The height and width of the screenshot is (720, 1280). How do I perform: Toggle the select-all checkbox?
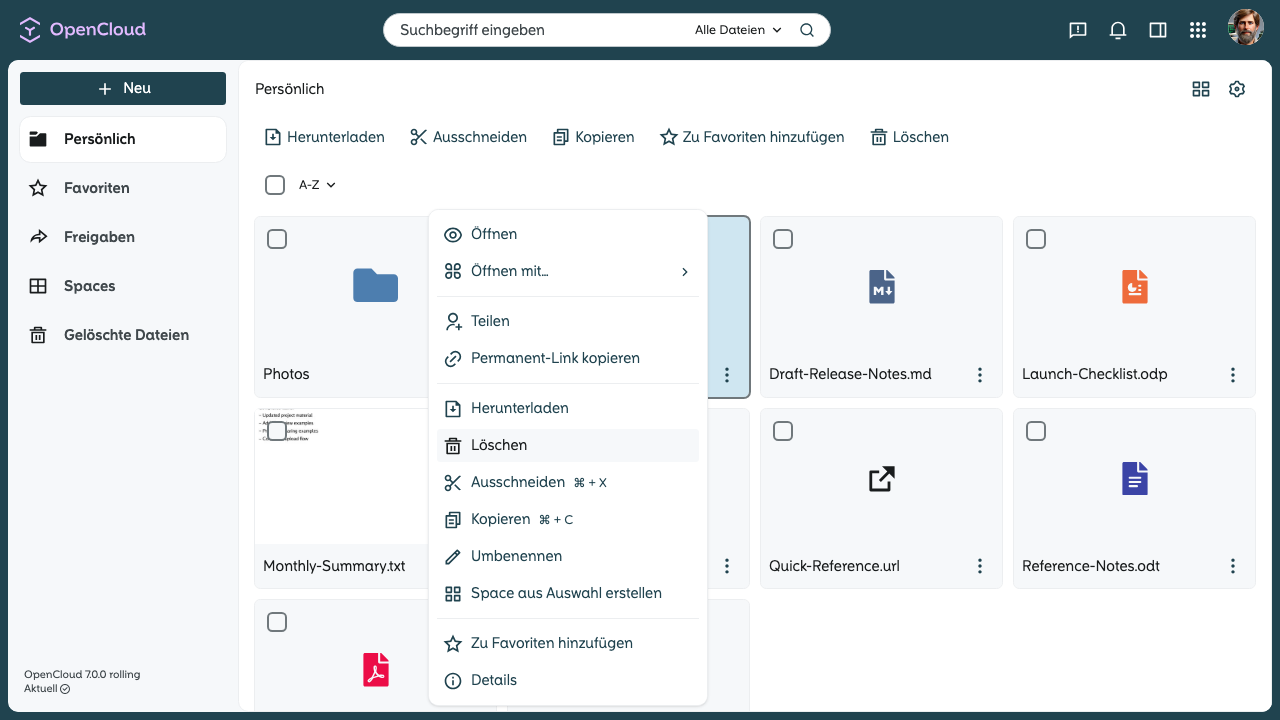click(275, 185)
